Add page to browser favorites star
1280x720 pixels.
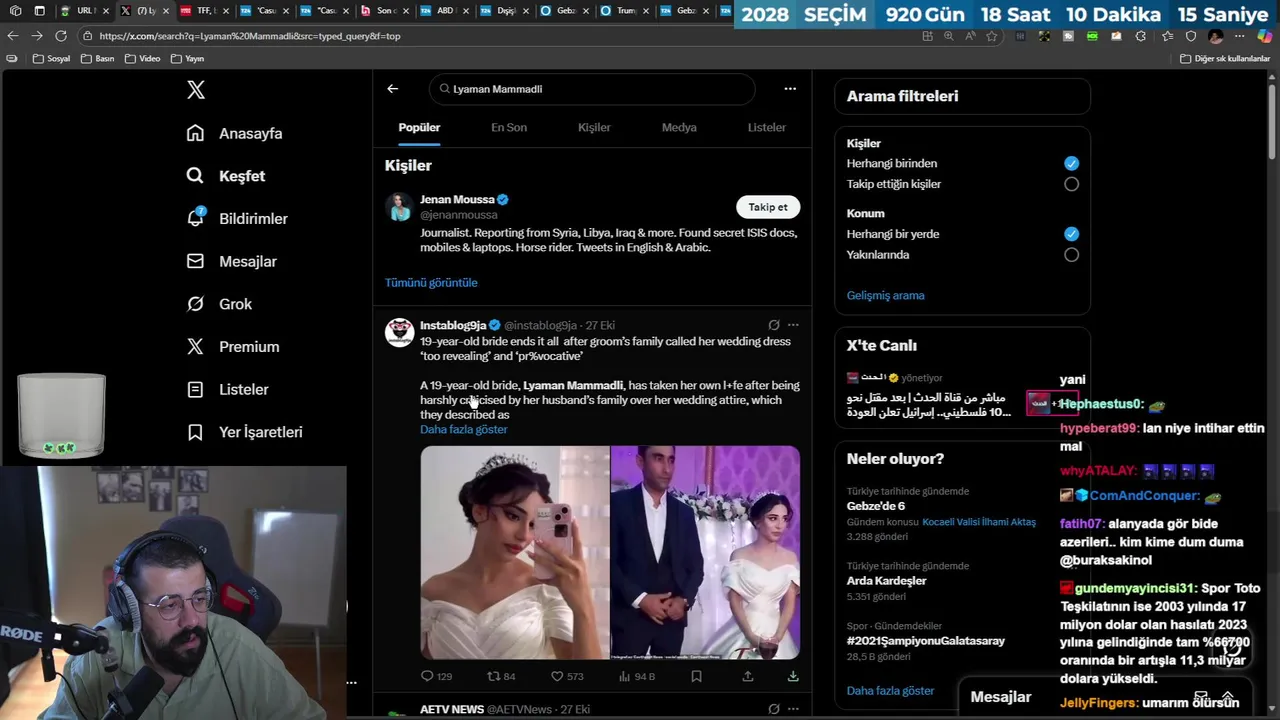click(x=992, y=36)
